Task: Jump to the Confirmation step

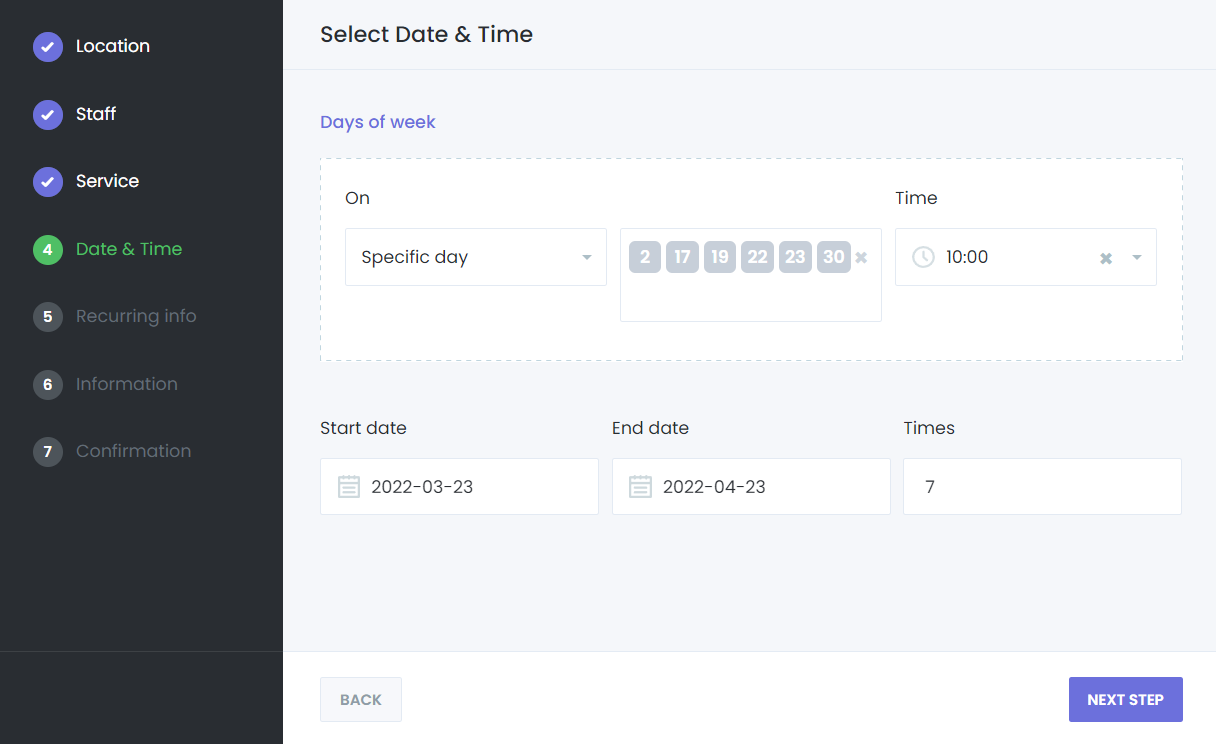Action: 133,451
